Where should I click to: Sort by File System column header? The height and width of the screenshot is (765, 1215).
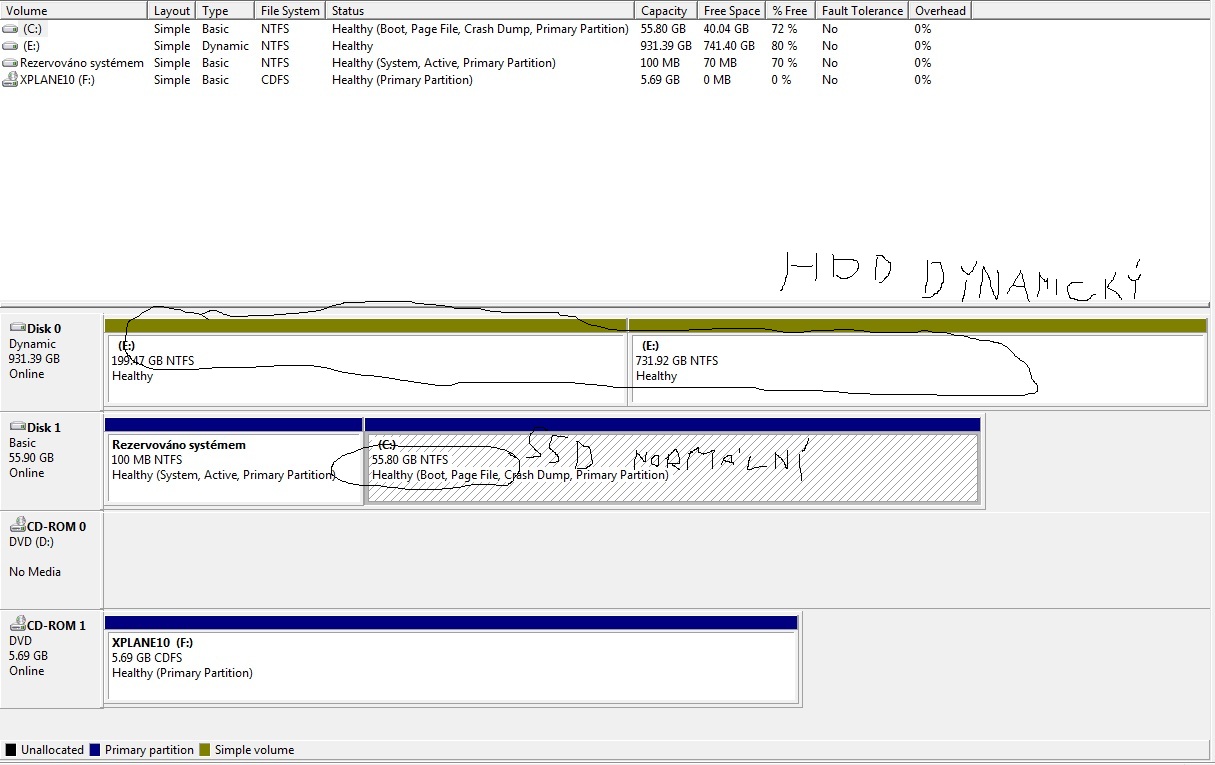point(290,10)
